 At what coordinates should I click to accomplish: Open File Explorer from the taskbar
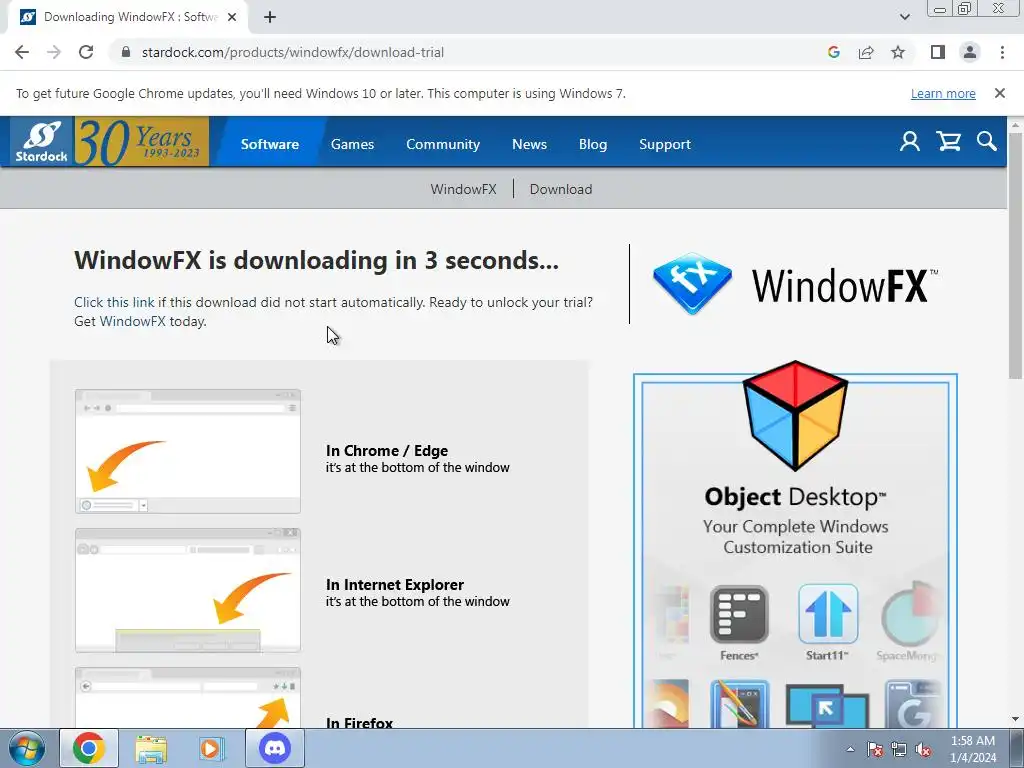pos(151,748)
